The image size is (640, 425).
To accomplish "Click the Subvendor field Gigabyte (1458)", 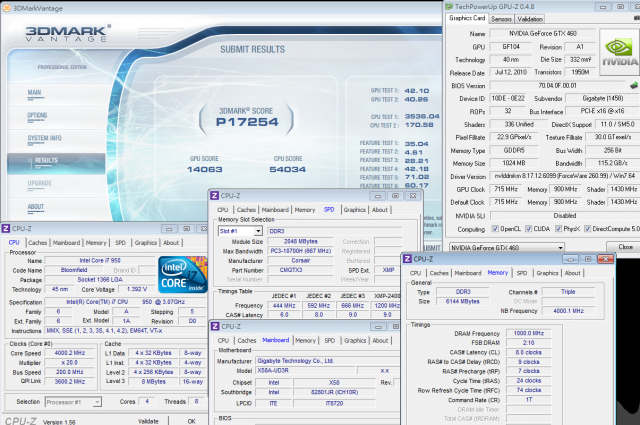I will (602, 98).
